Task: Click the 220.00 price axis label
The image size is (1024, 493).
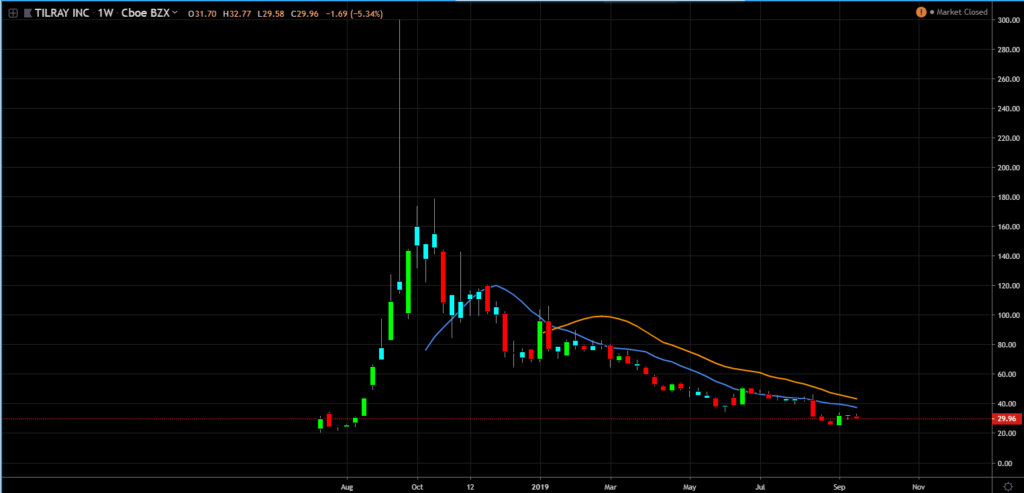Action: pyautogui.click(x=1008, y=138)
